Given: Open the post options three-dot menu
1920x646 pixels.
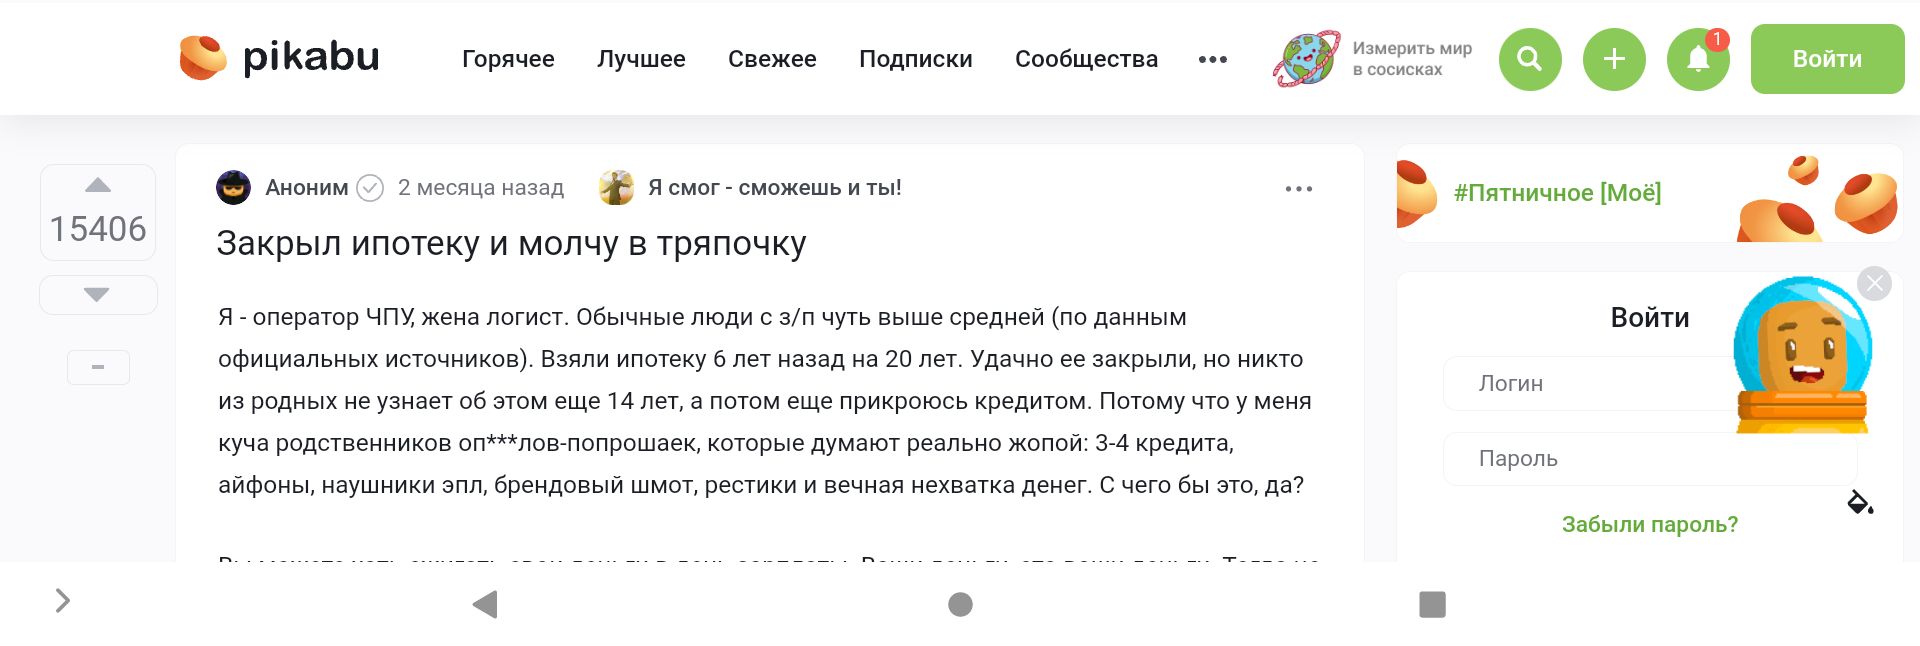Looking at the screenshot, I should [1299, 189].
